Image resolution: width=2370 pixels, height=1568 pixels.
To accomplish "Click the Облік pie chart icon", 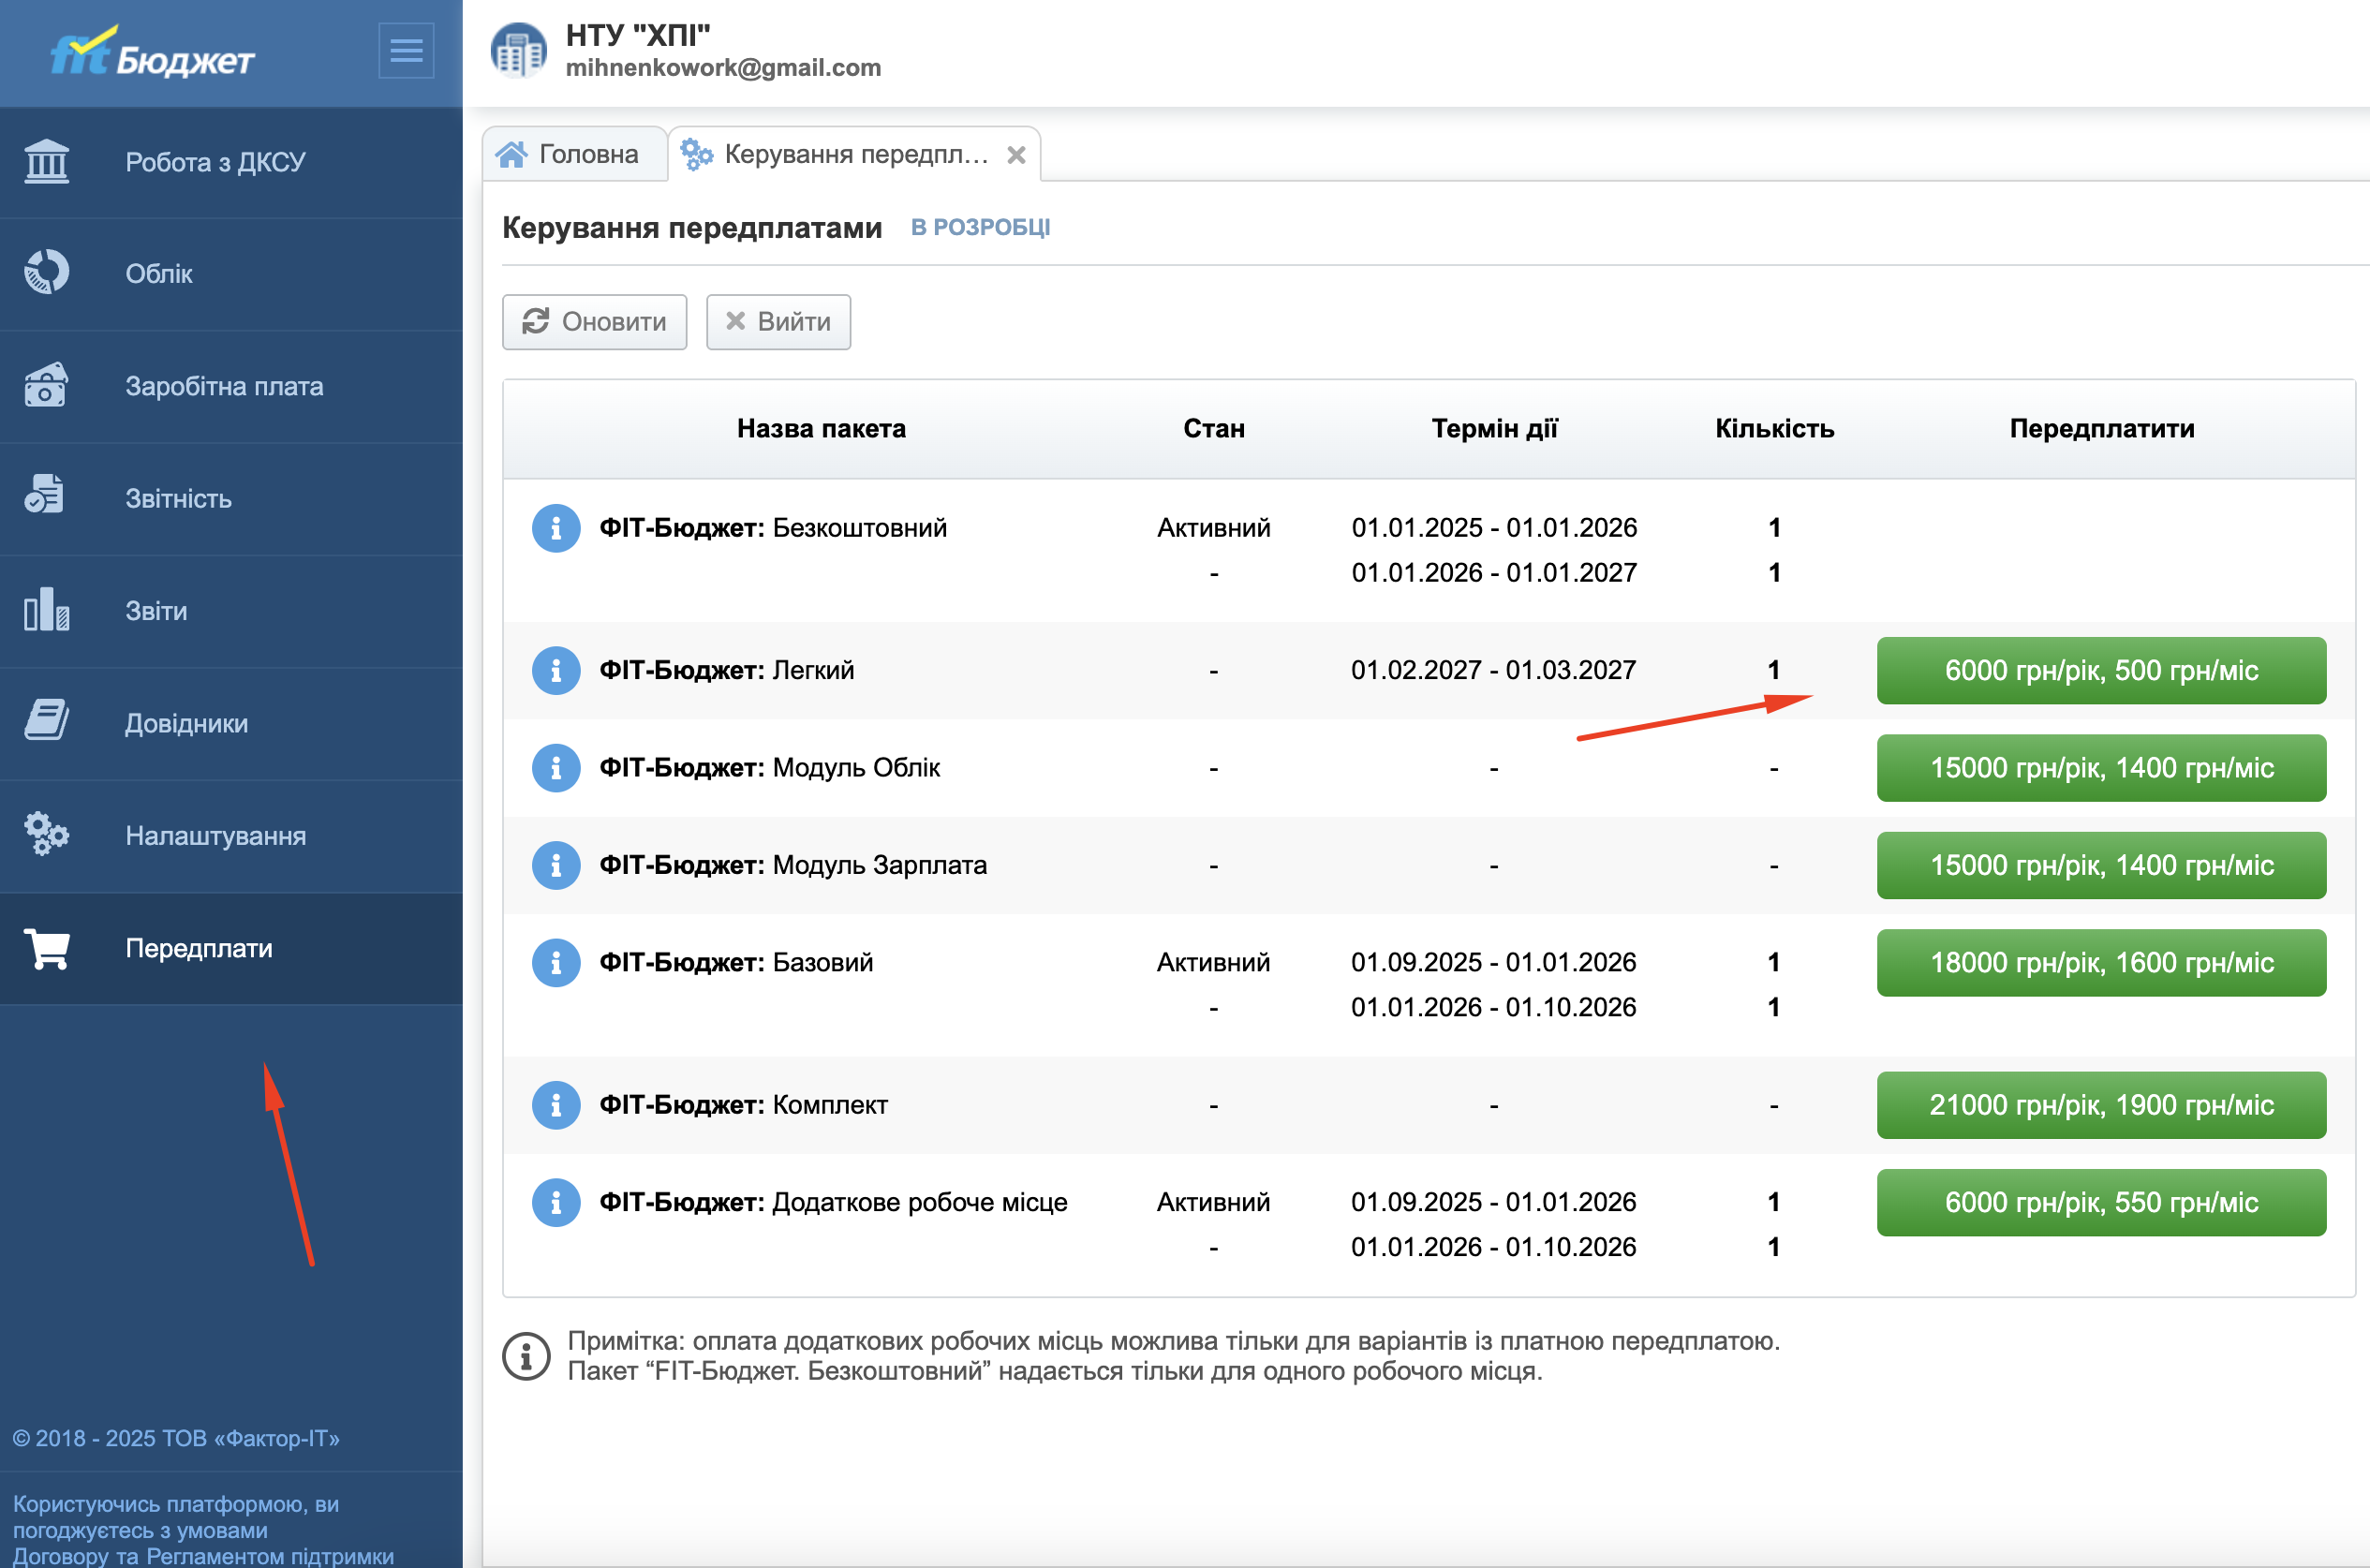I will pyautogui.click(x=46, y=273).
